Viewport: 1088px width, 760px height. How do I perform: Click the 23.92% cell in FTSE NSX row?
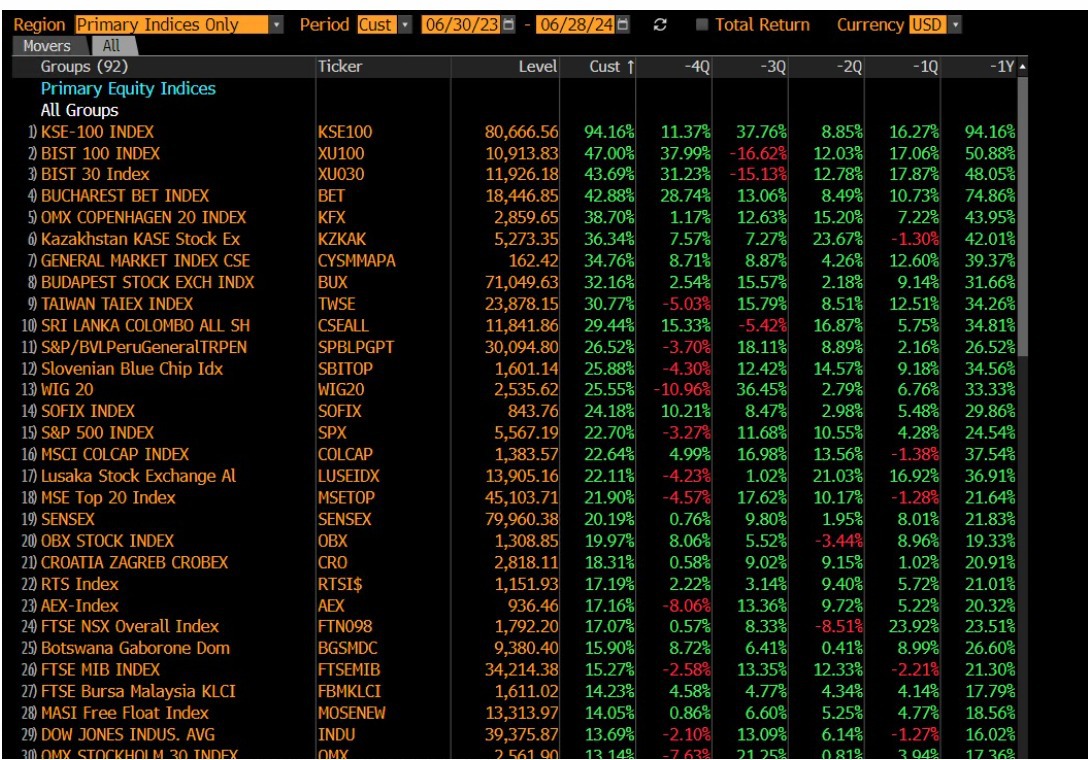[x=914, y=626]
